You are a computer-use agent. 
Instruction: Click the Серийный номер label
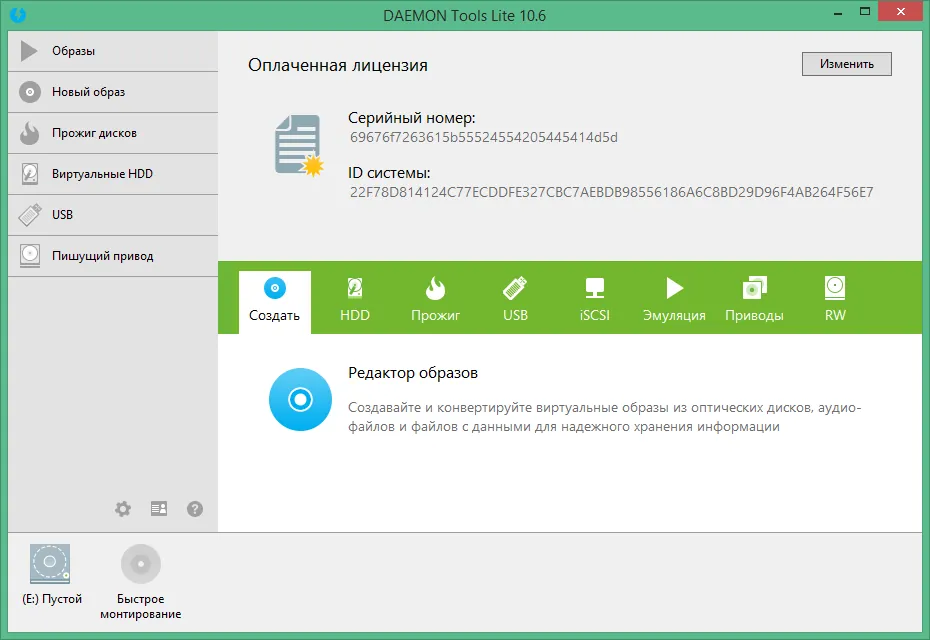412,118
